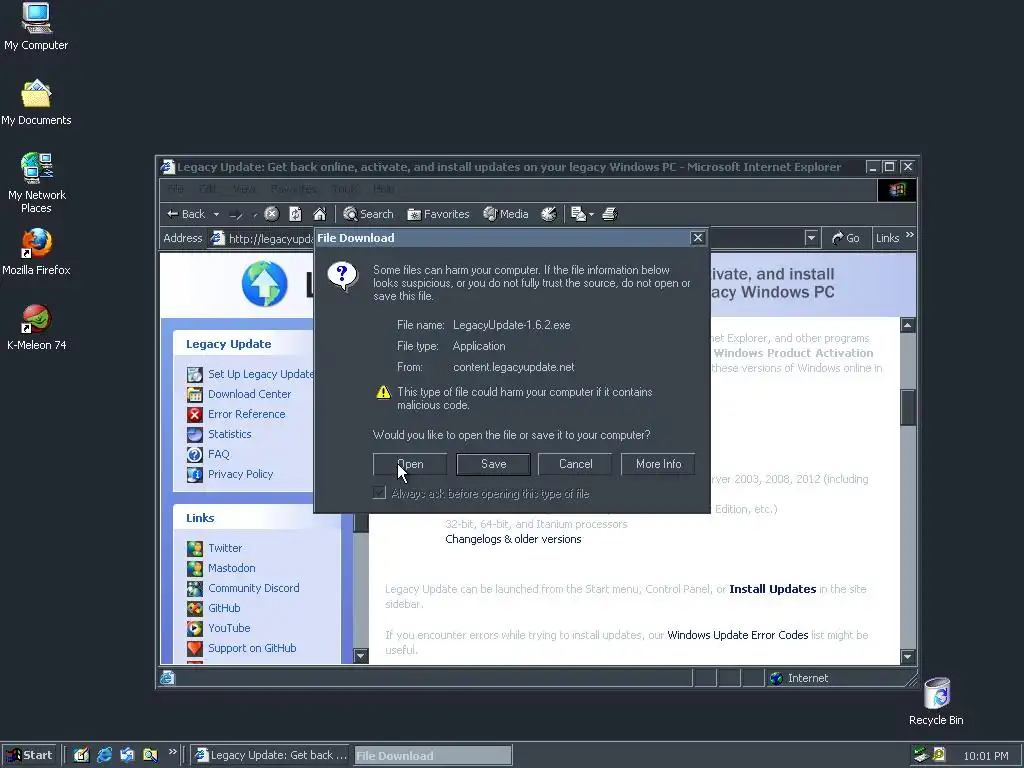The image size is (1024, 768).
Task: Open the Favorites menu in the menu bar
Action: pyautogui.click(x=293, y=189)
